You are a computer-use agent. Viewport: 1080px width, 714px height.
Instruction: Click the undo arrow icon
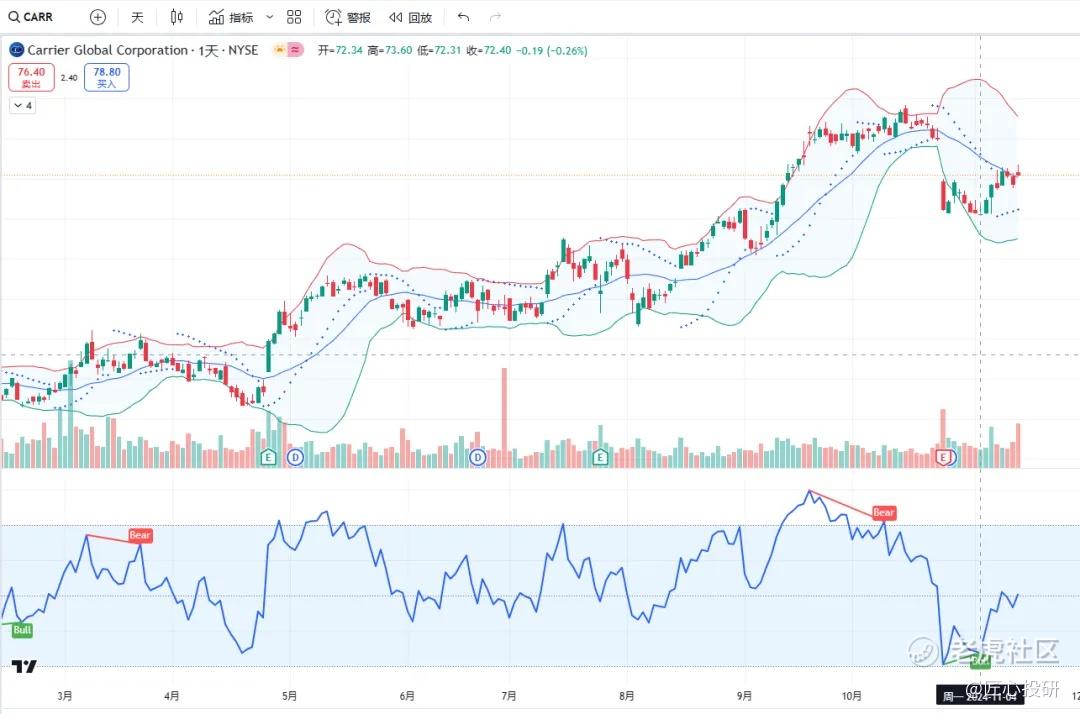pos(464,17)
